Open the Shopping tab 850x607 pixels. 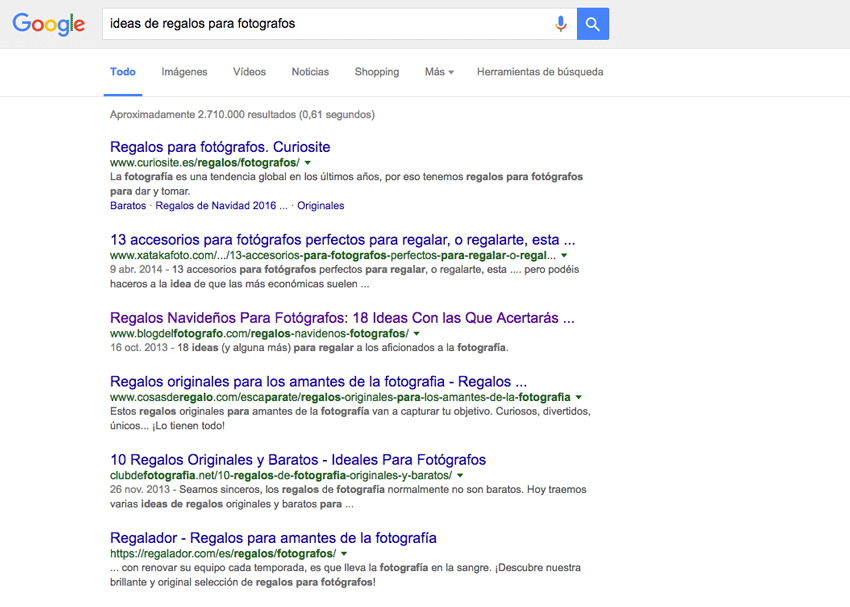tap(377, 72)
